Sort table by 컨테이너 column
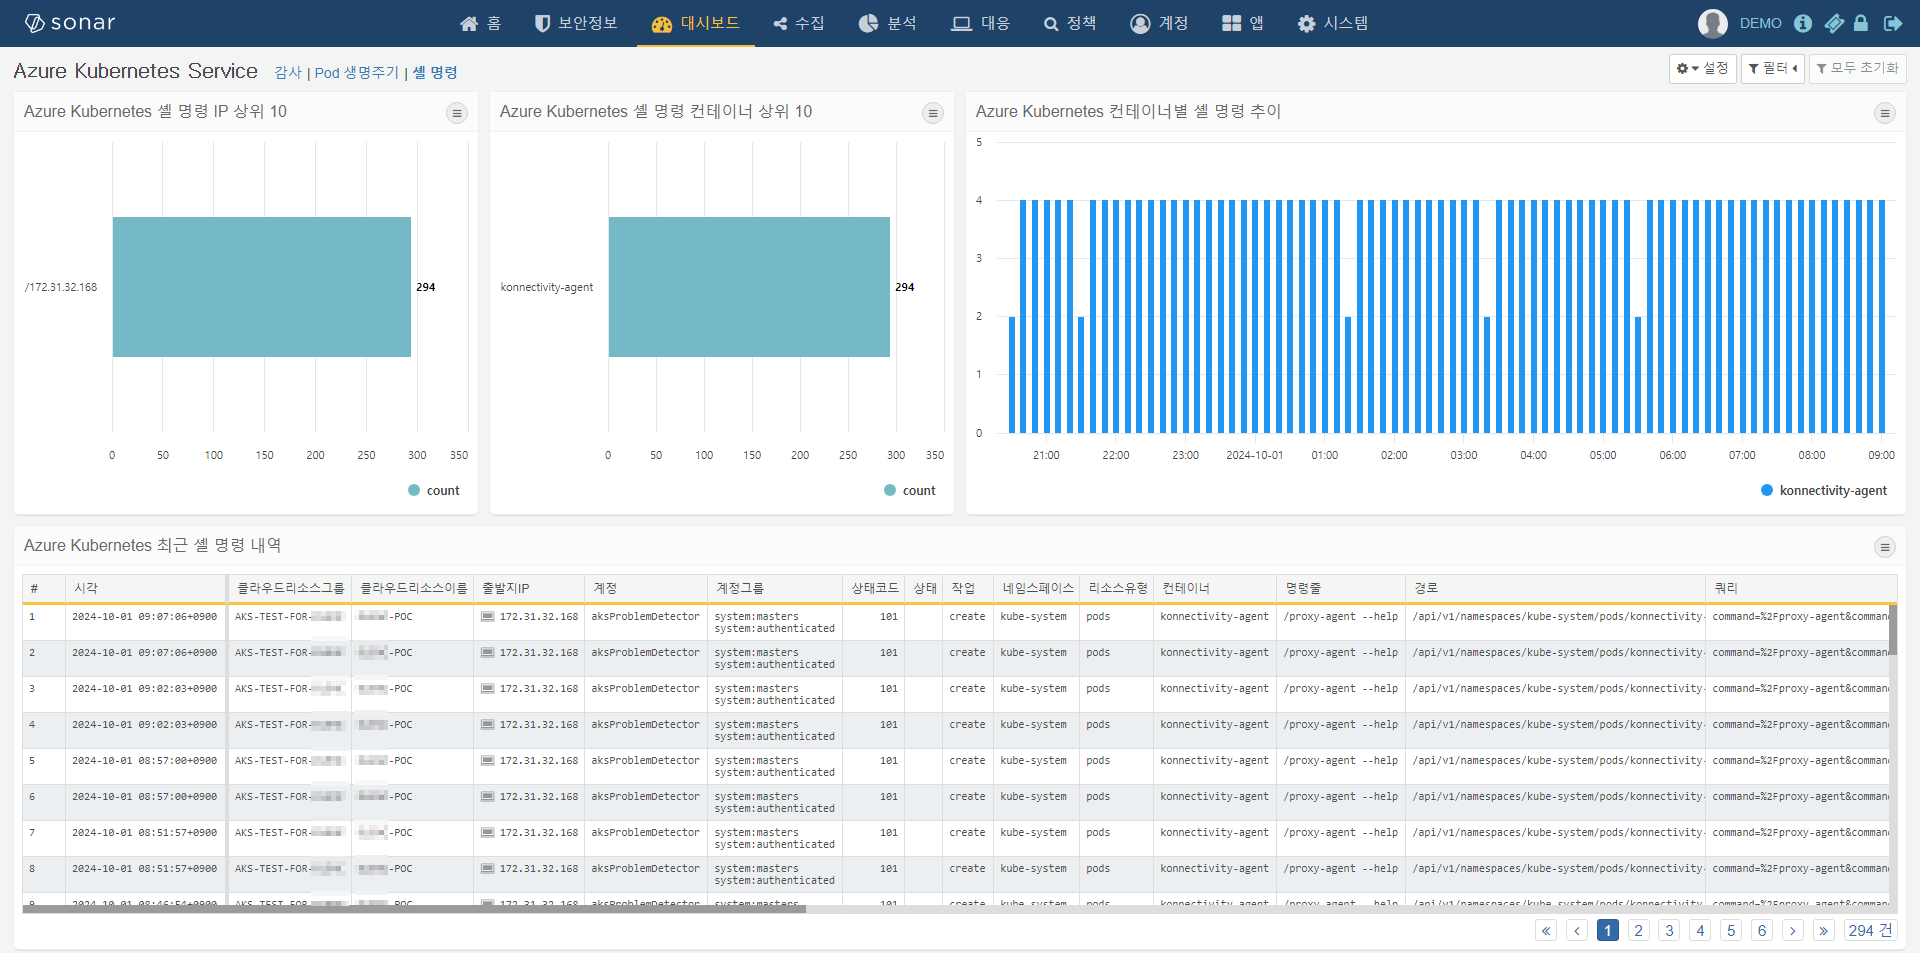1920x953 pixels. coord(1215,588)
